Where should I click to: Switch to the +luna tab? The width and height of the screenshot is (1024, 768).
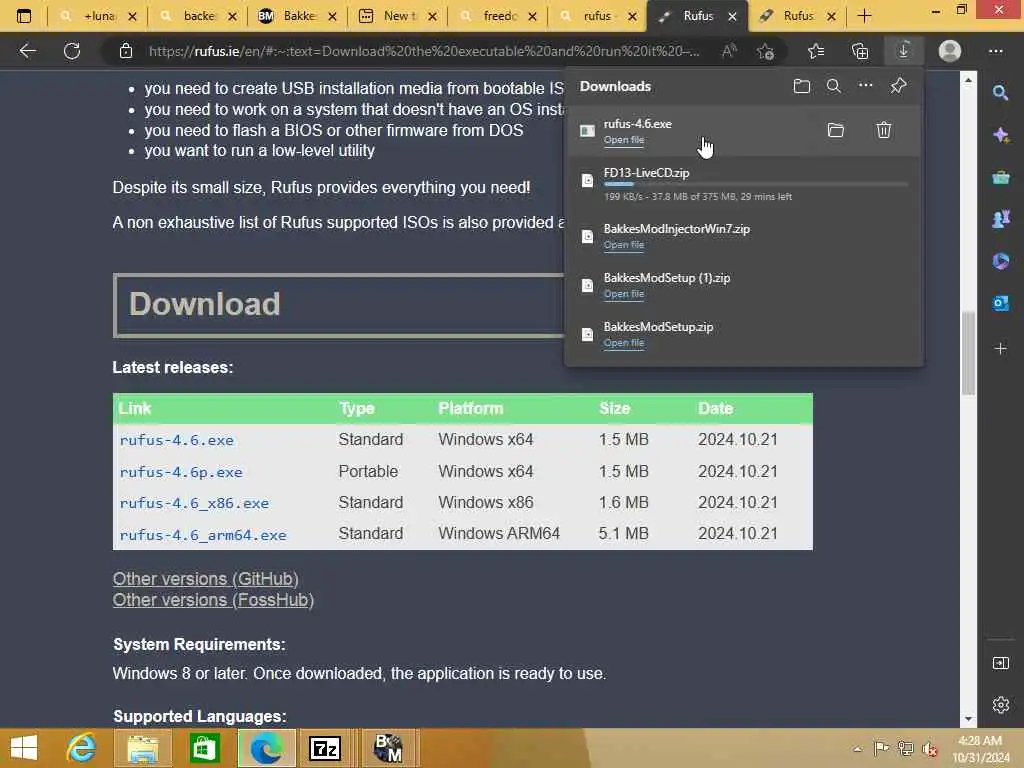click(x=99, y=16)
